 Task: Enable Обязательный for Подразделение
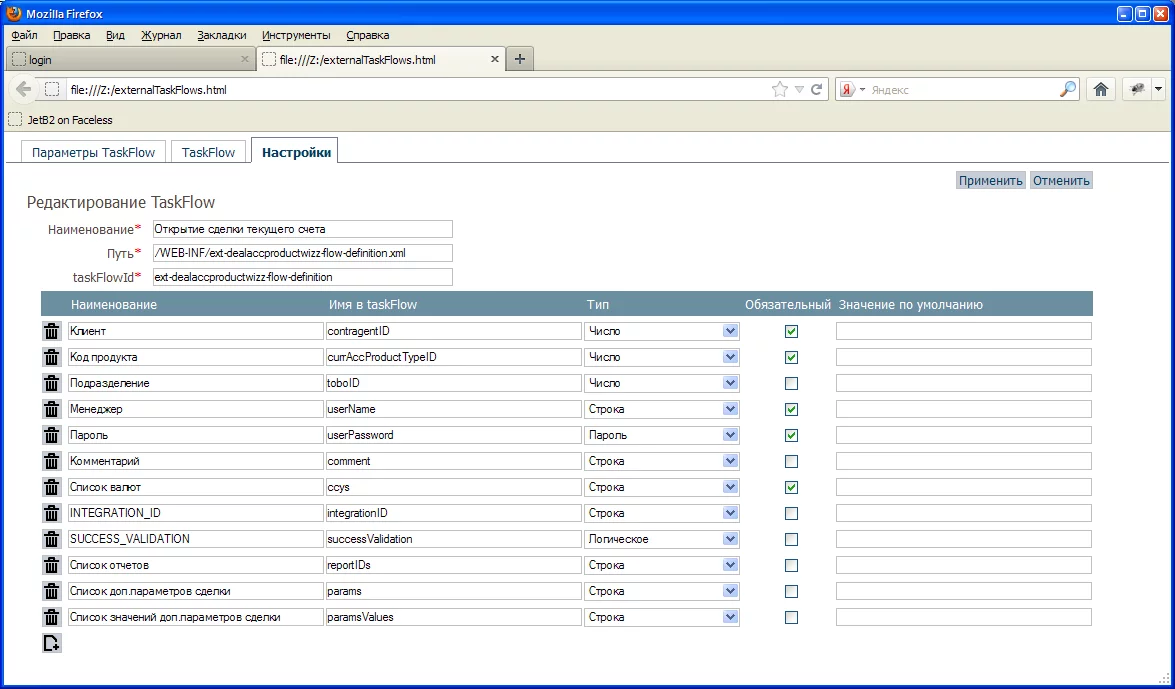(x=791, y=383)
